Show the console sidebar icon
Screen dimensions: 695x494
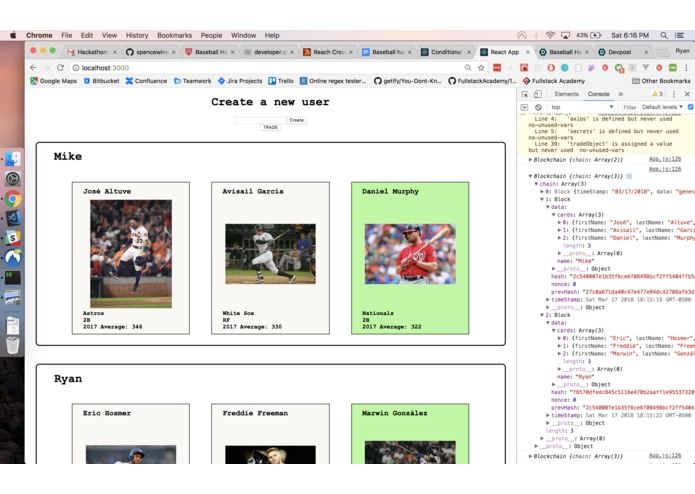pyautogui.click(x=524, y=107)
